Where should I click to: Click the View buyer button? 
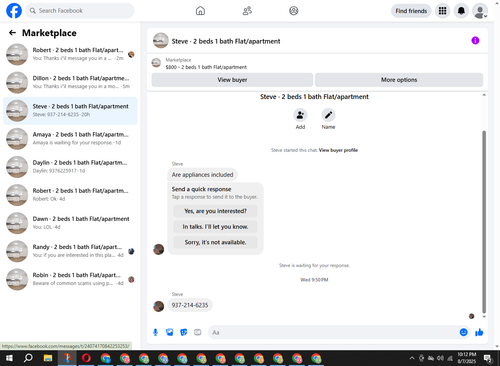click(x=232, y=80)
